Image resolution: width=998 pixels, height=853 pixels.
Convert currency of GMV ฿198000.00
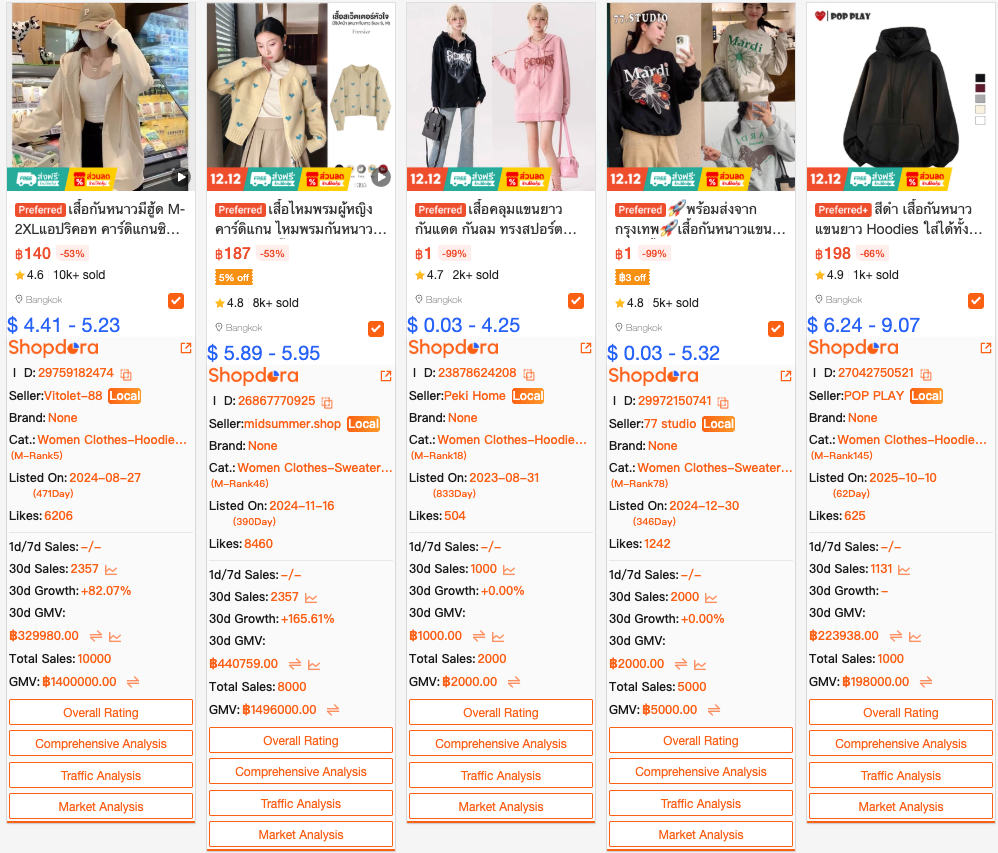point(926,682)
